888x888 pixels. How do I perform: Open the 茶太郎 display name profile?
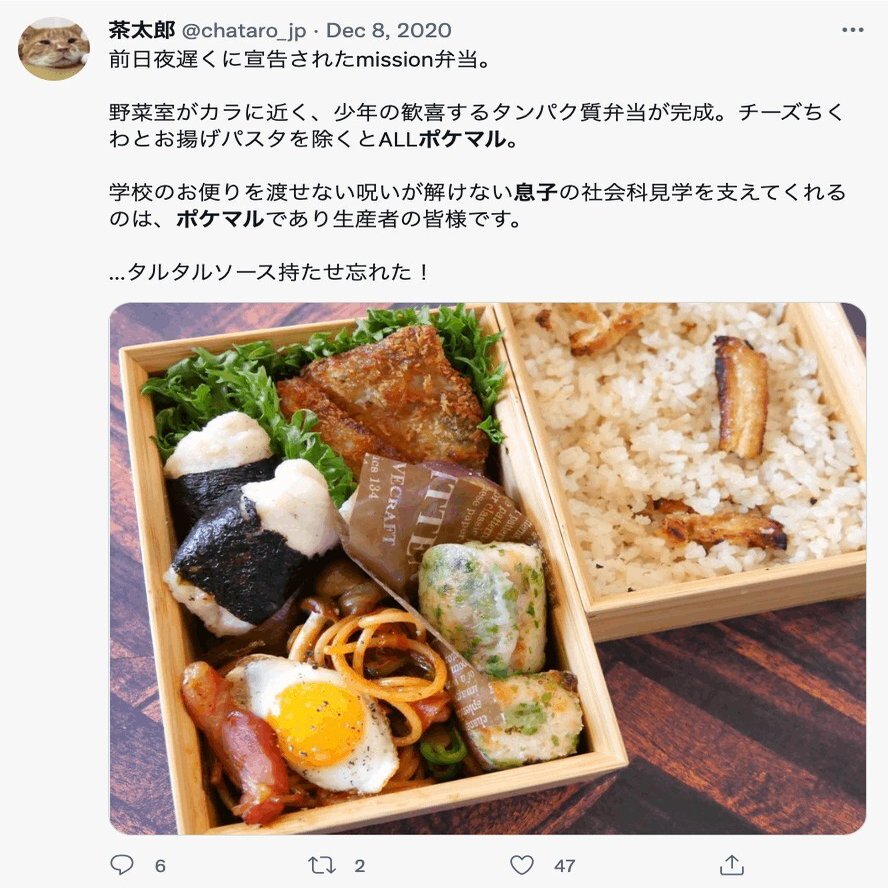click(142, 30)
